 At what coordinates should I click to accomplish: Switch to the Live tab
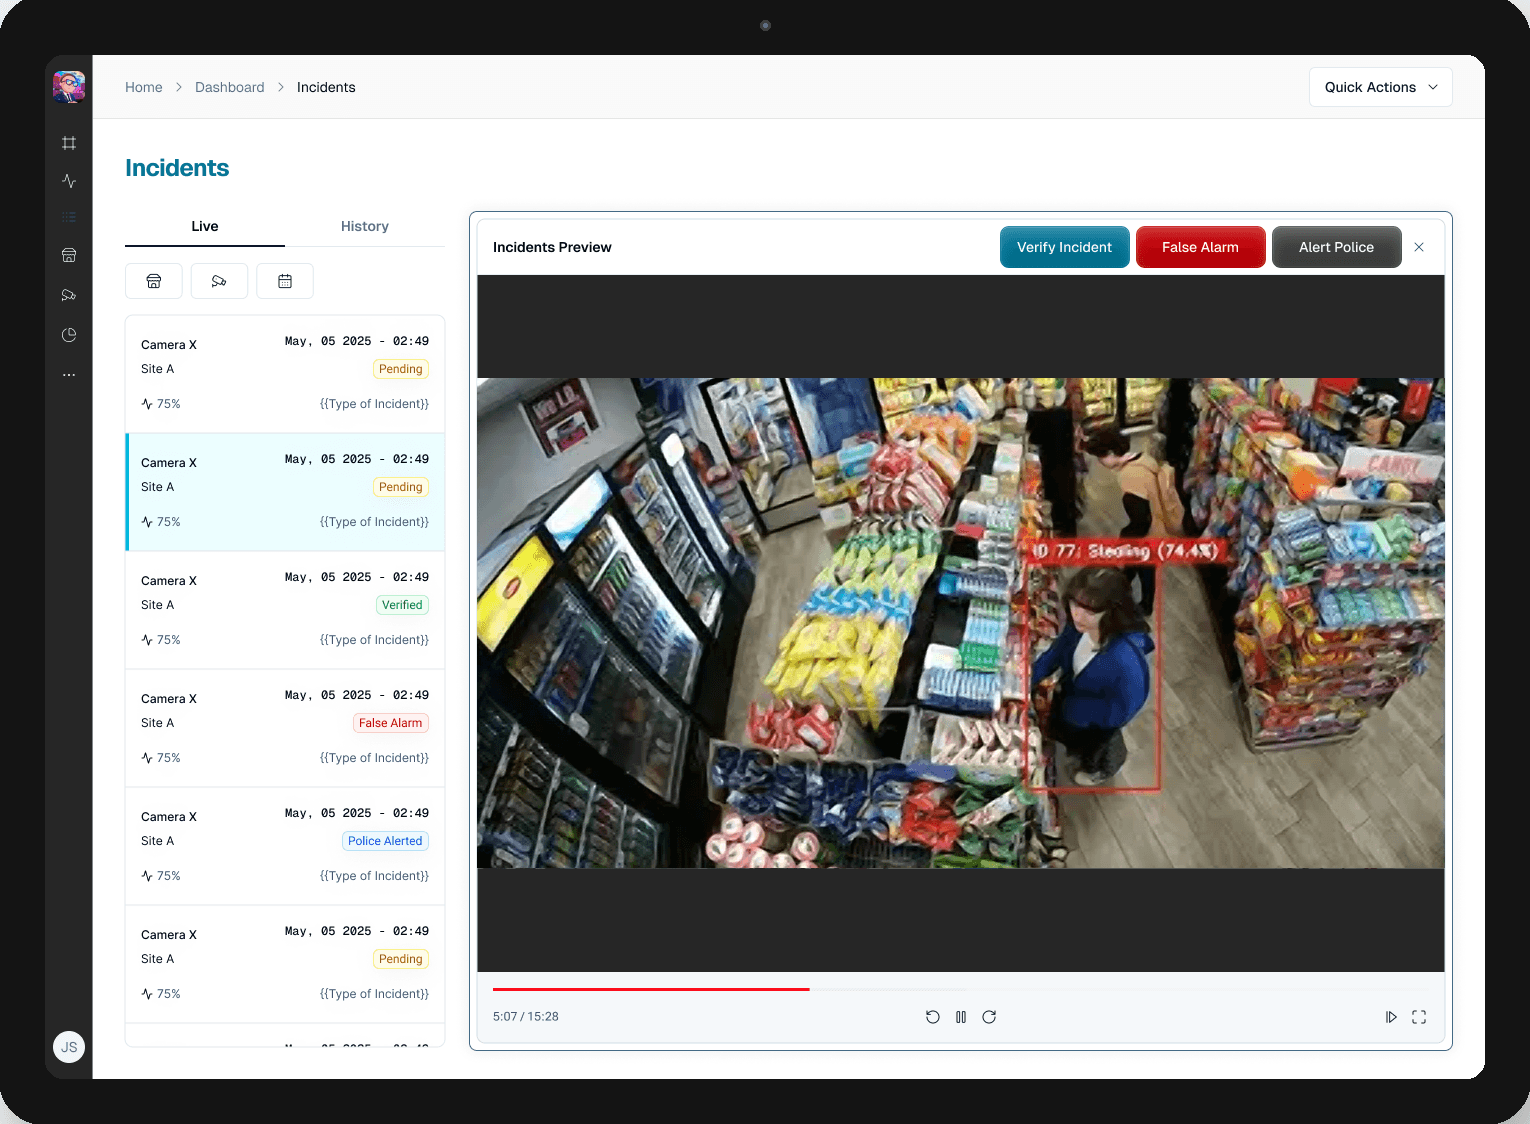click(205, 227)
